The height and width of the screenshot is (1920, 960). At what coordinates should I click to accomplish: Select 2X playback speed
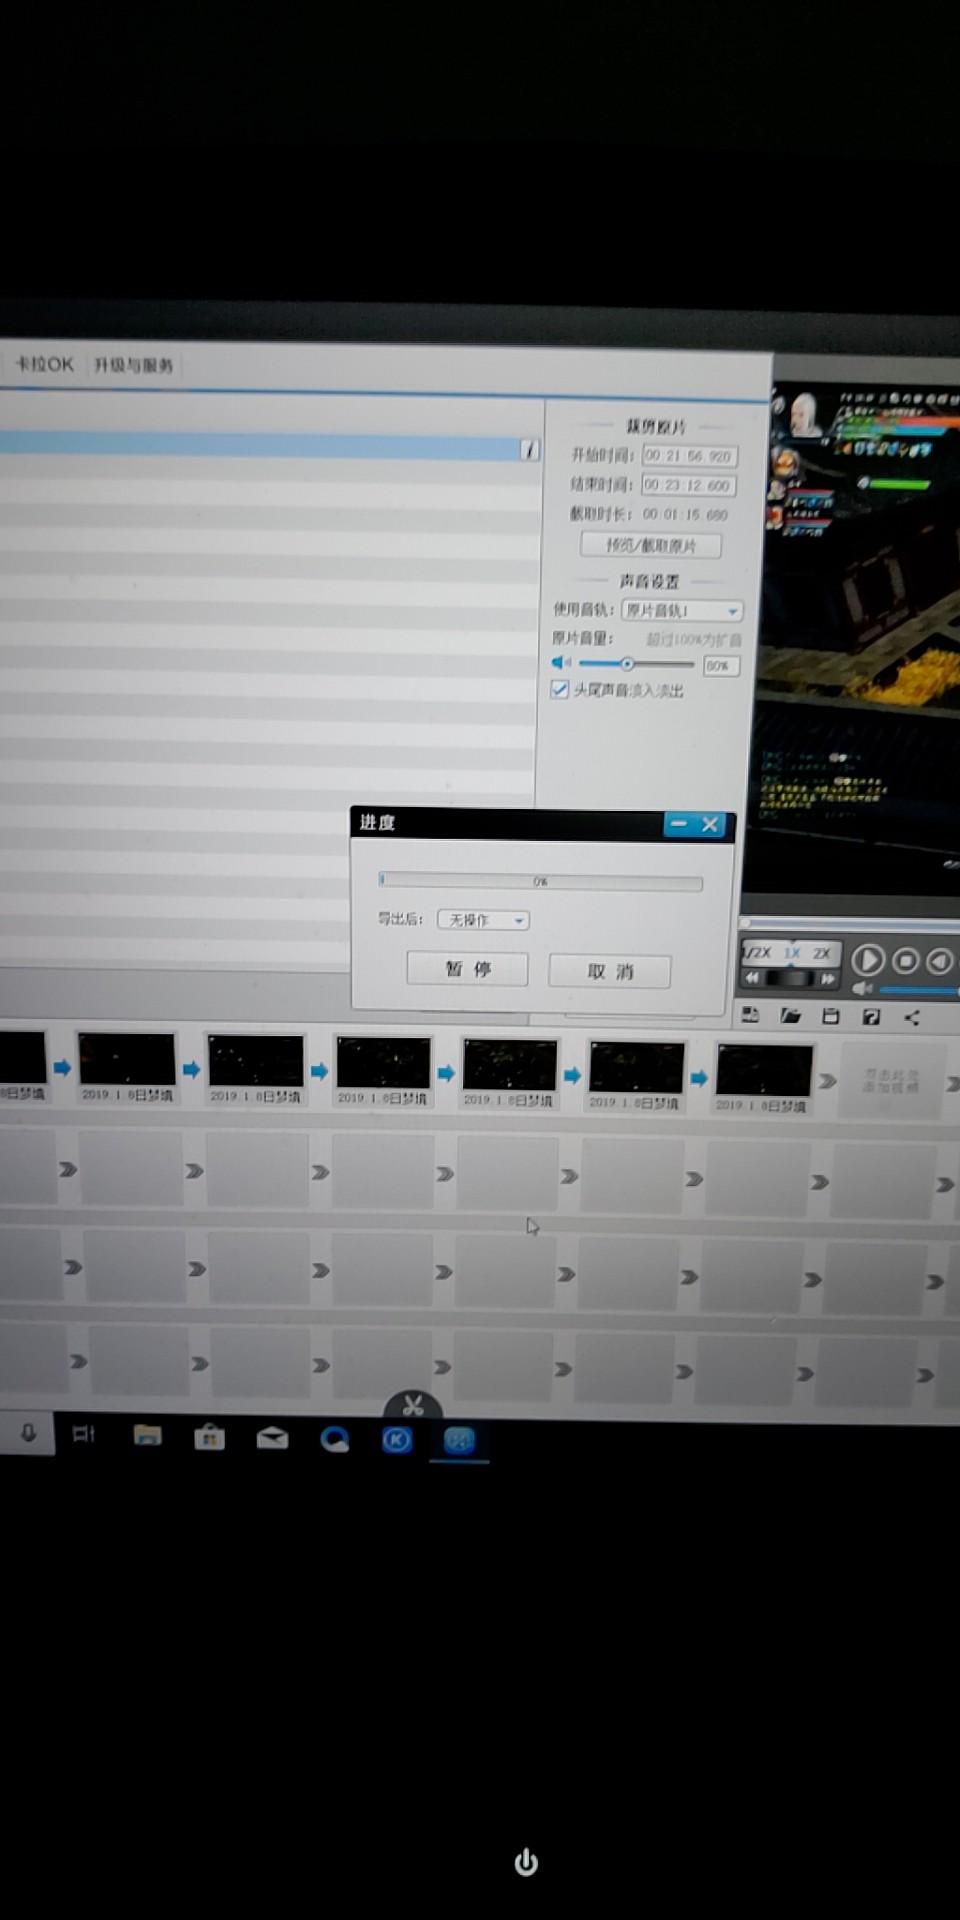pyautogui.click(x=822, y=953)
